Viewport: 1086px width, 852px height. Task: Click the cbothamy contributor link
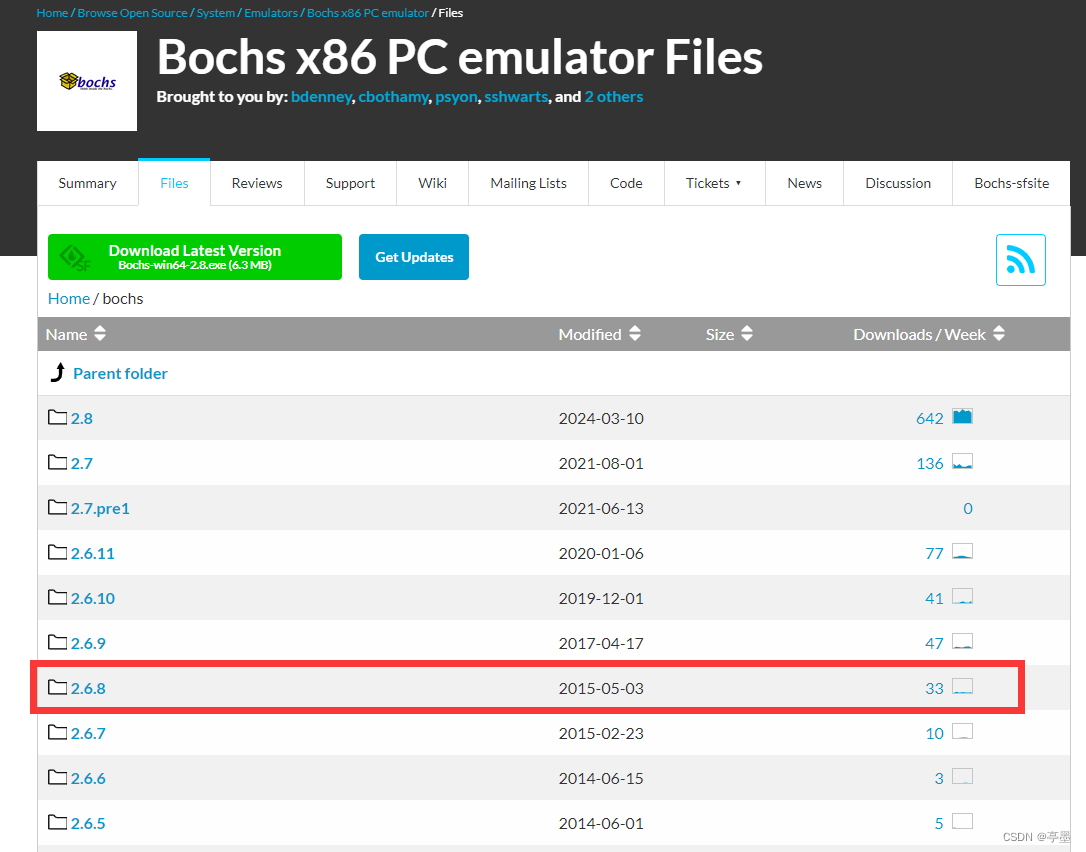[x=393, y=97]
